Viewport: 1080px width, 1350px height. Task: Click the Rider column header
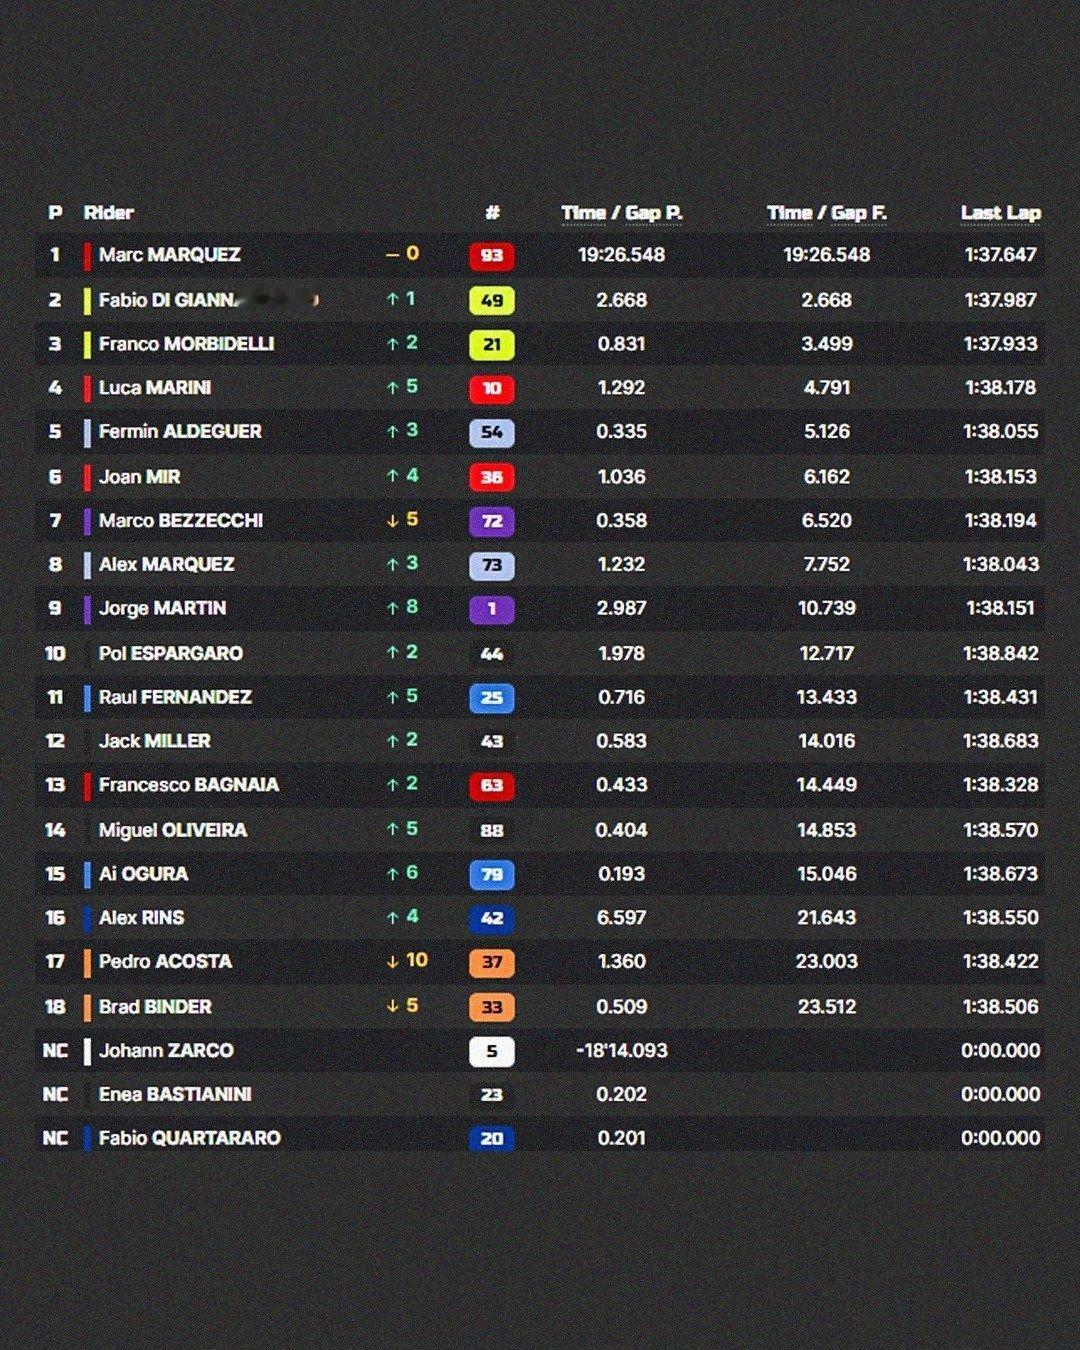[x=108, y=213]
